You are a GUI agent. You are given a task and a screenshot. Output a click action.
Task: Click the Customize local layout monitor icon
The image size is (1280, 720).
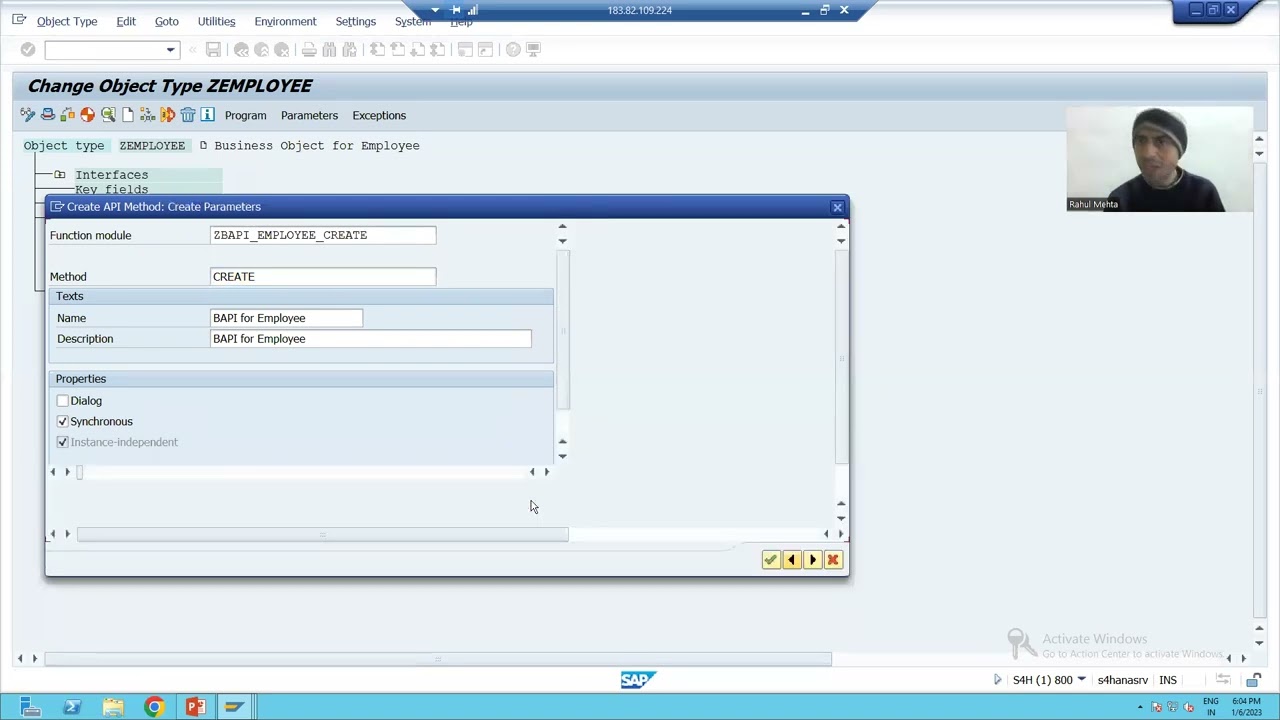tap(533, 49)
